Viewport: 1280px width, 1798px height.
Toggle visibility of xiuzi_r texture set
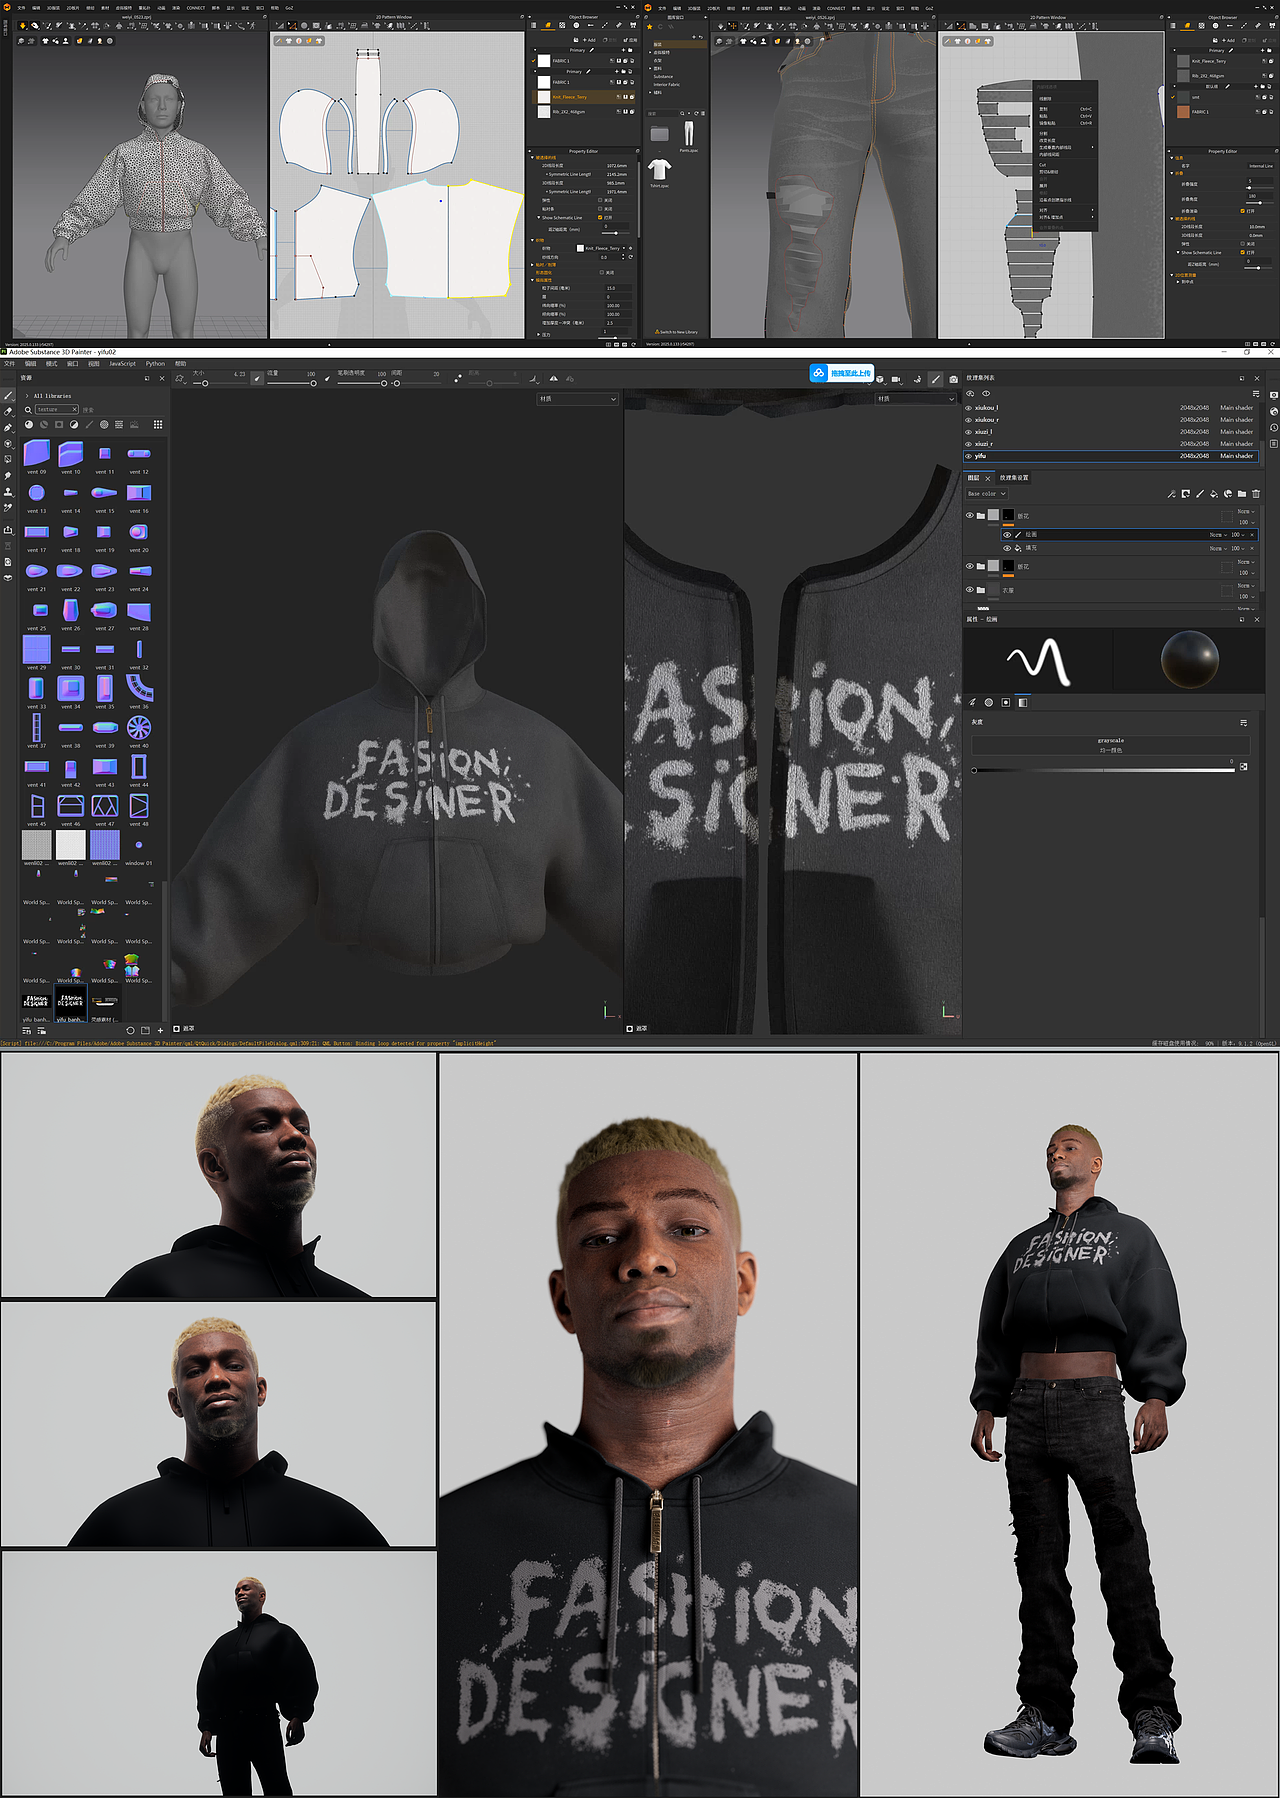click(968, 444)
